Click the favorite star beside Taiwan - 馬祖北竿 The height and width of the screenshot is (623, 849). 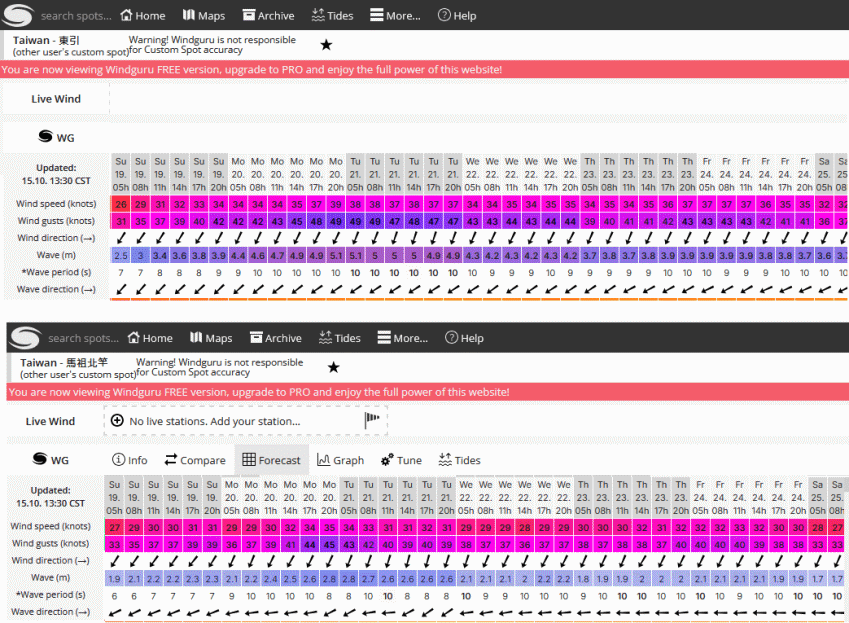pyautogui.click(x=334, y=368)
